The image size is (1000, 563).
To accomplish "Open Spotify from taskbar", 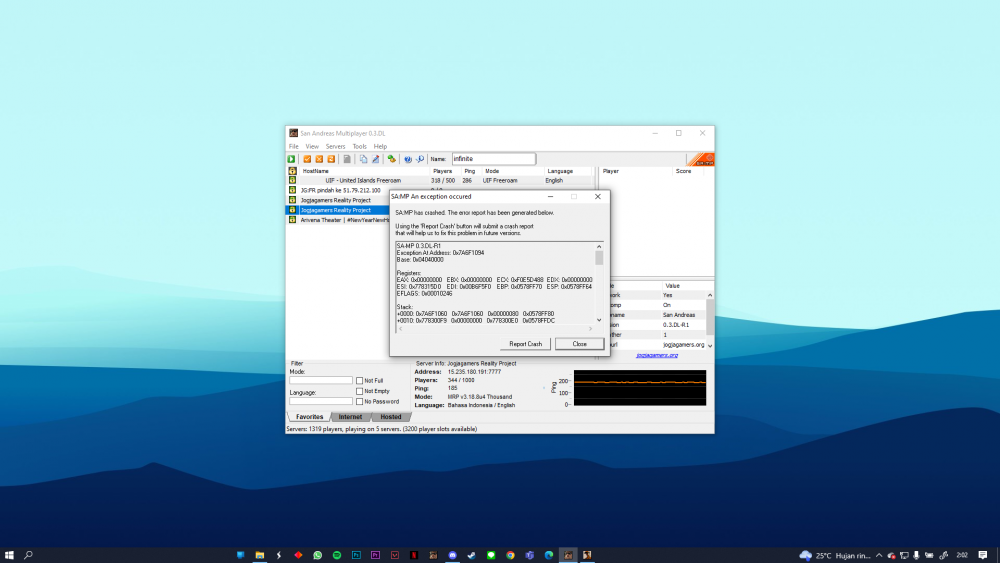I will point(337,555).
